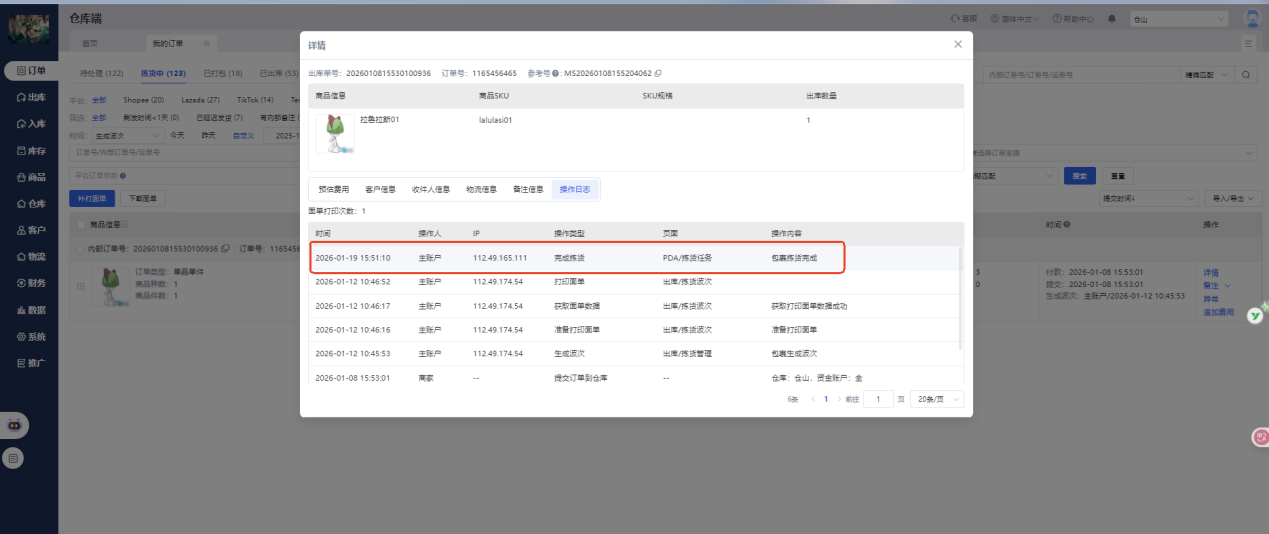The height and width of the screenshot is (534, 1269).
Task: Switch to the 备注信息 tab
Action: pos(528,189)
